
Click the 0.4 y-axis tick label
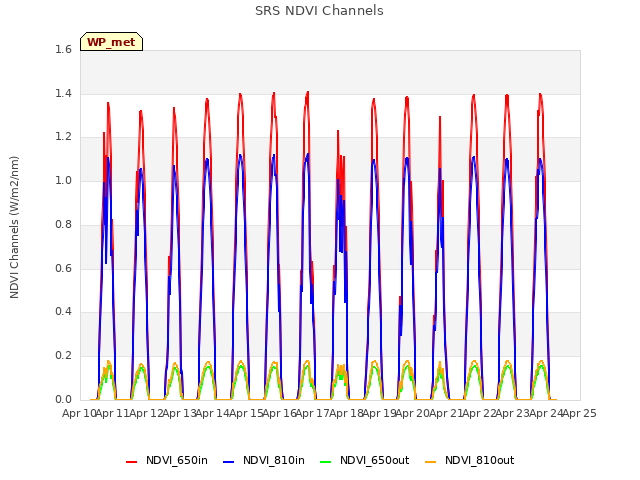click(63, 311)
